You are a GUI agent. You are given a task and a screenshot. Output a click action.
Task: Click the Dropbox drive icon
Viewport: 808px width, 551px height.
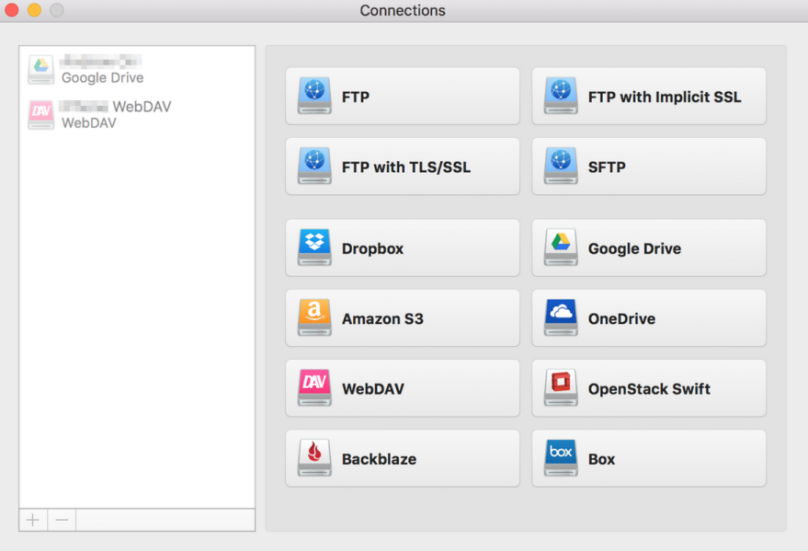click(314, 248)
